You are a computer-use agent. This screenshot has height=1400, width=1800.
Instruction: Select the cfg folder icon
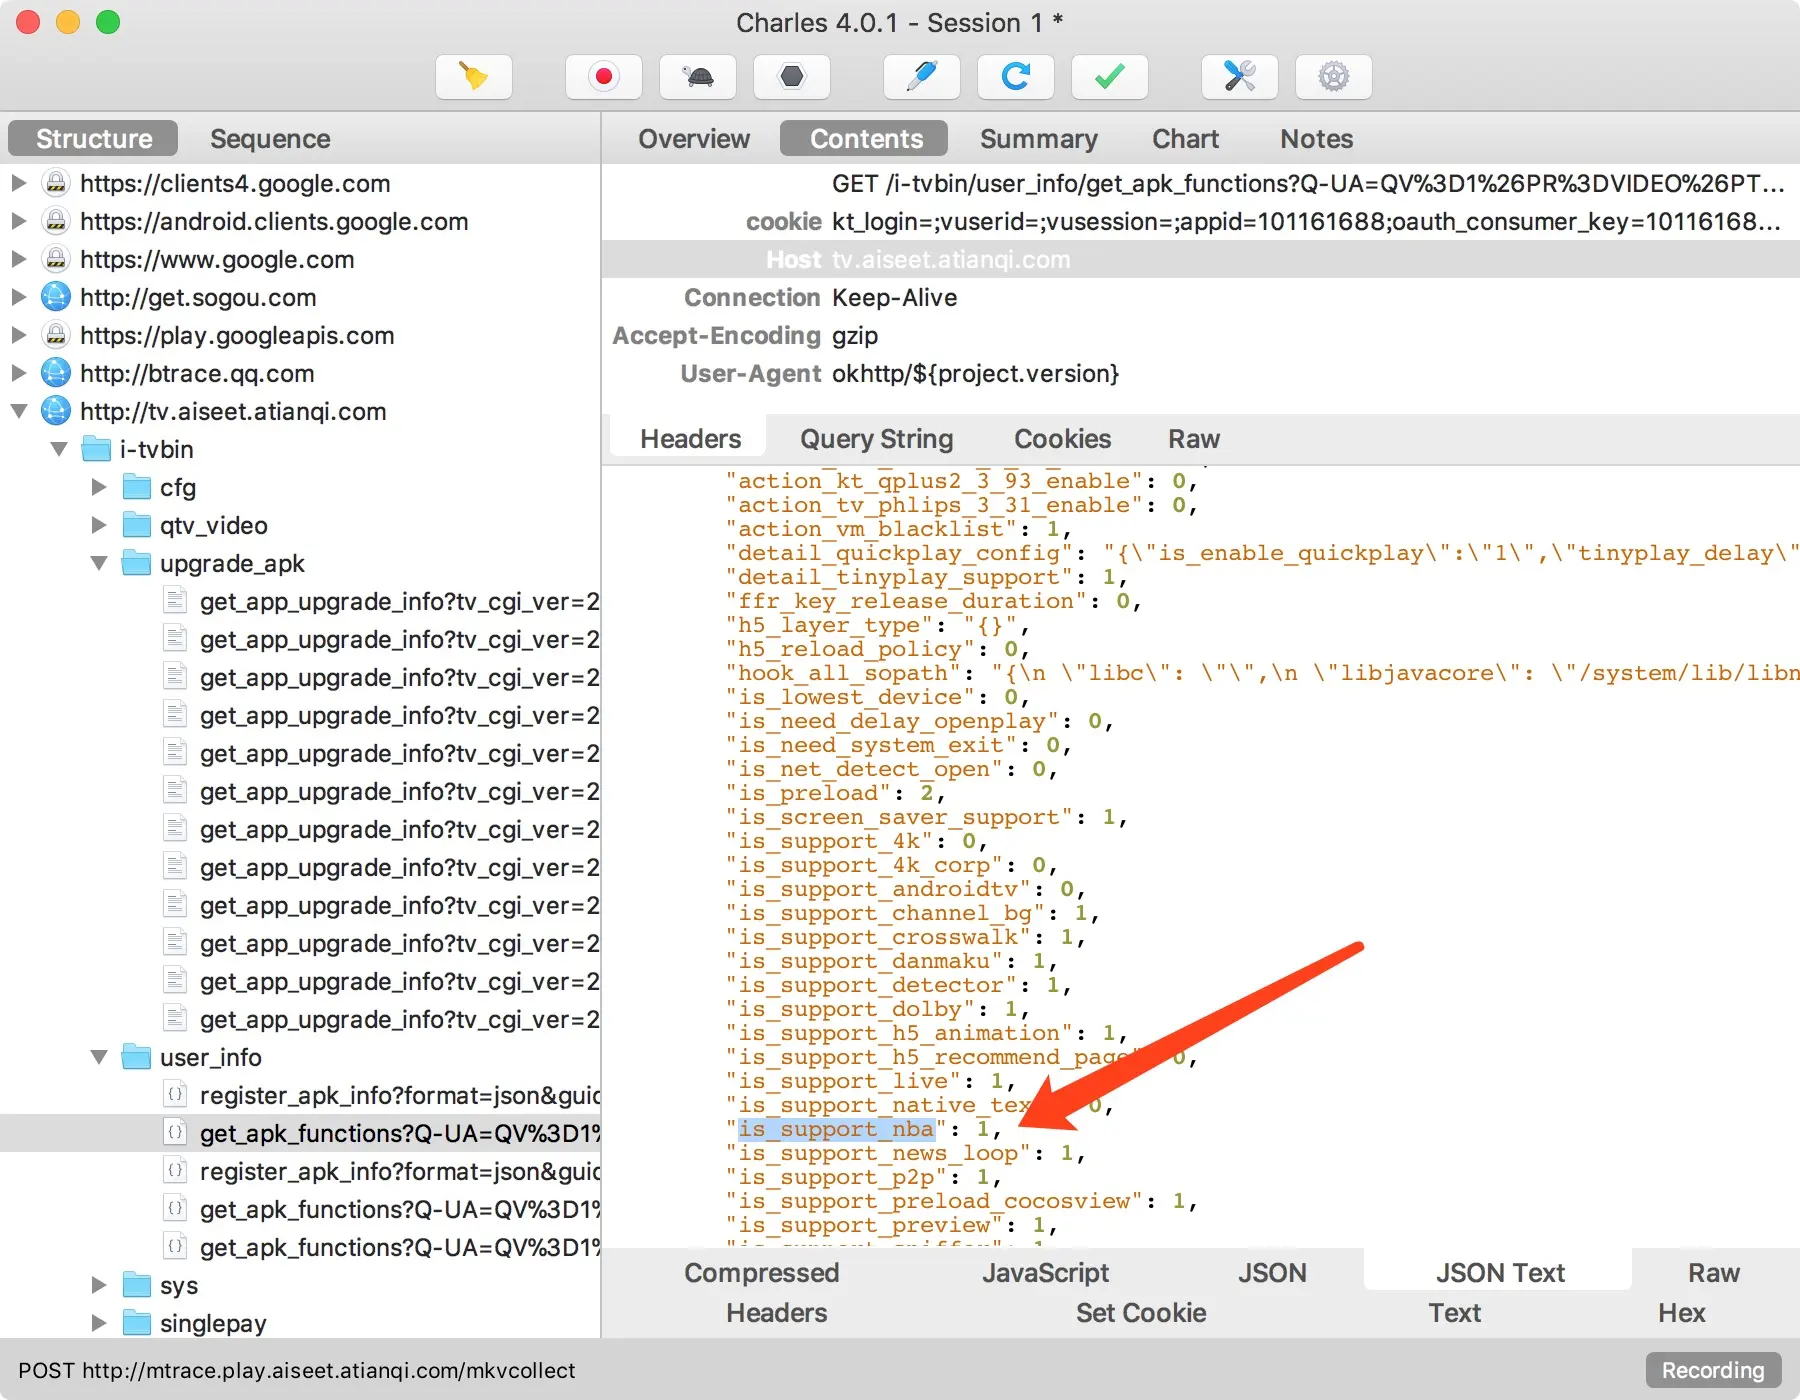[x=136, y=487]
